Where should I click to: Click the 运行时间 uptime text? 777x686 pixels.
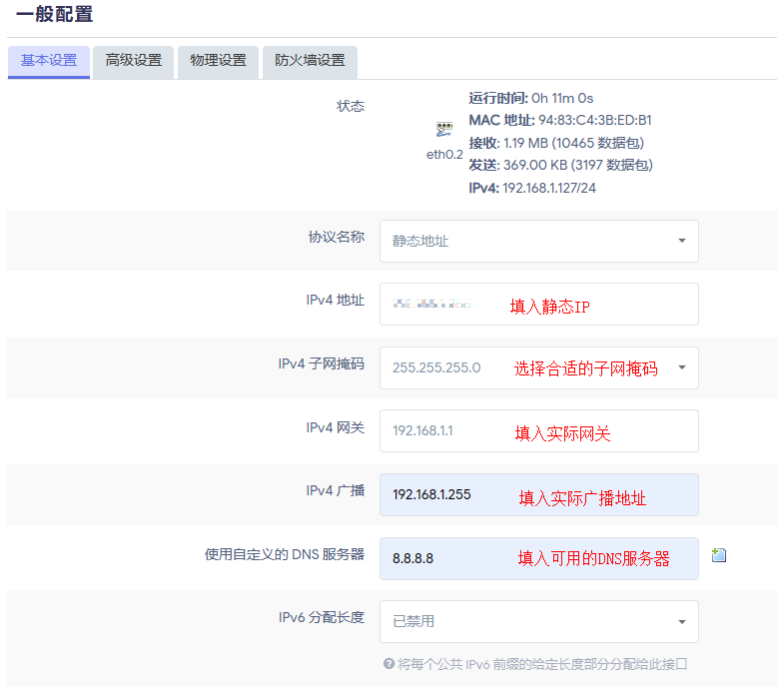click(x=531, y=98)
